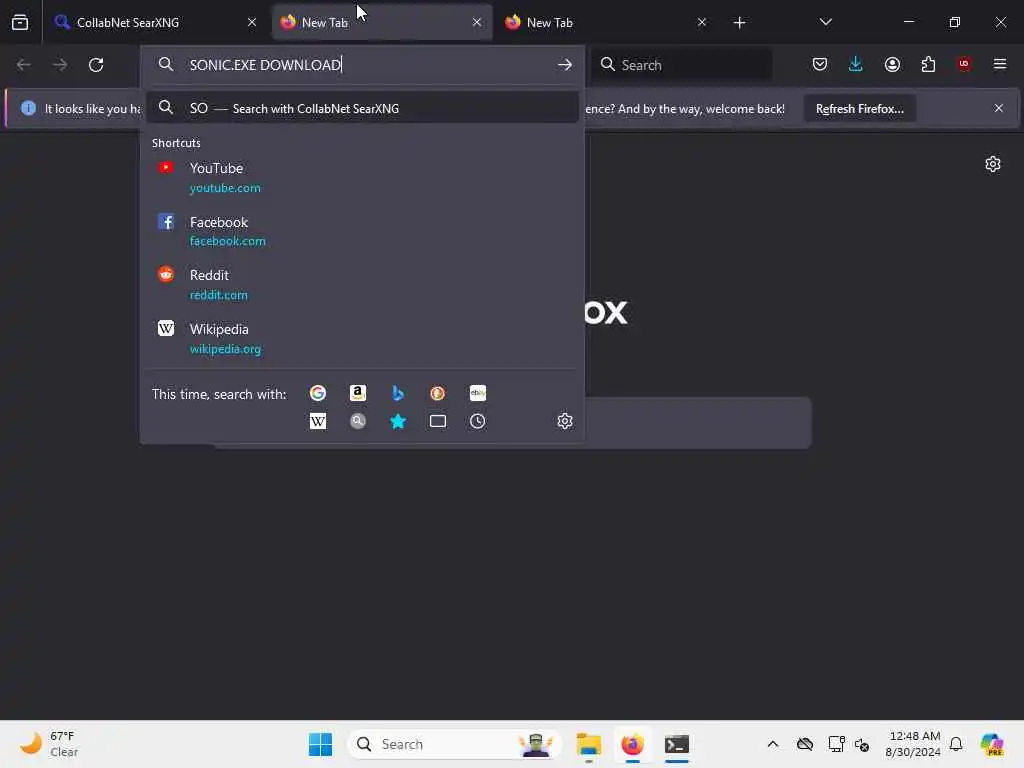The height and width of the screenshot is (768, 1024).
Task: Open the Firefox application menu
Action: 999,64
